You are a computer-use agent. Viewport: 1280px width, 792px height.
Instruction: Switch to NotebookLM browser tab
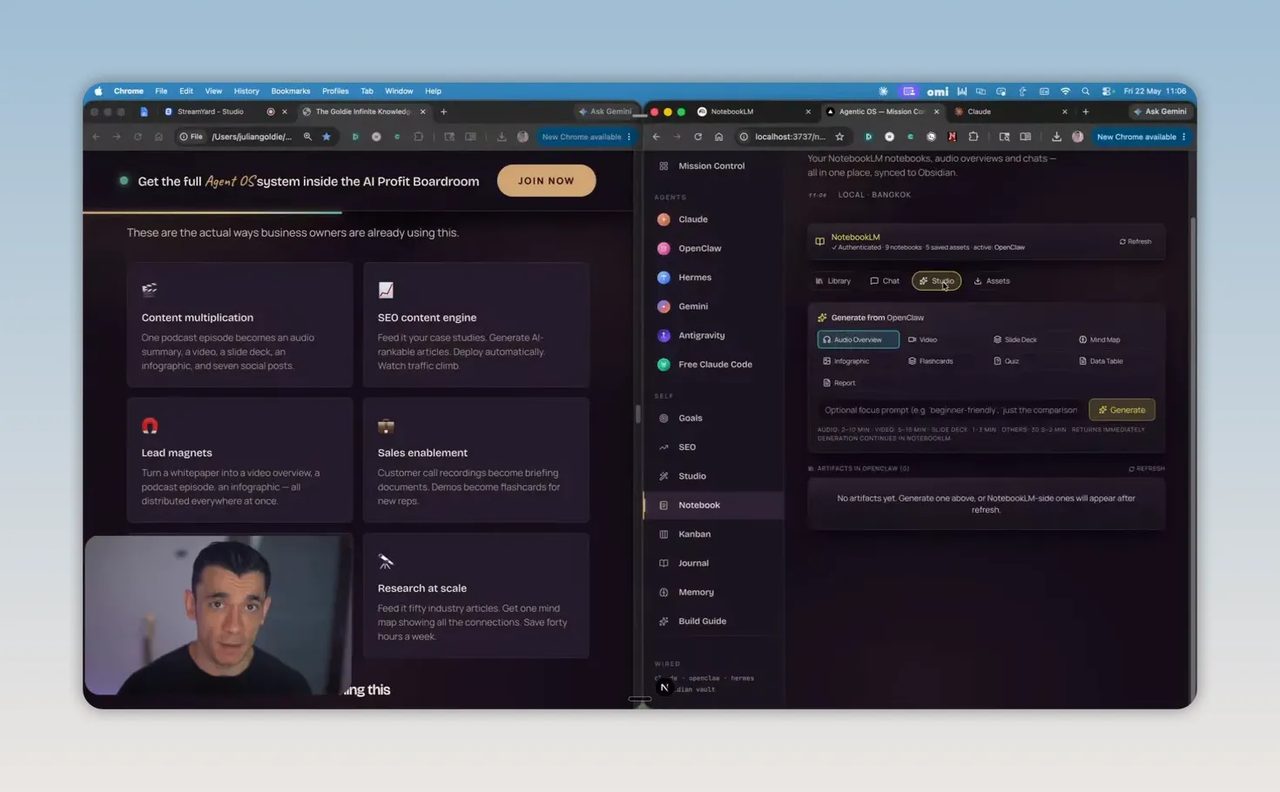tap(752, 112)
